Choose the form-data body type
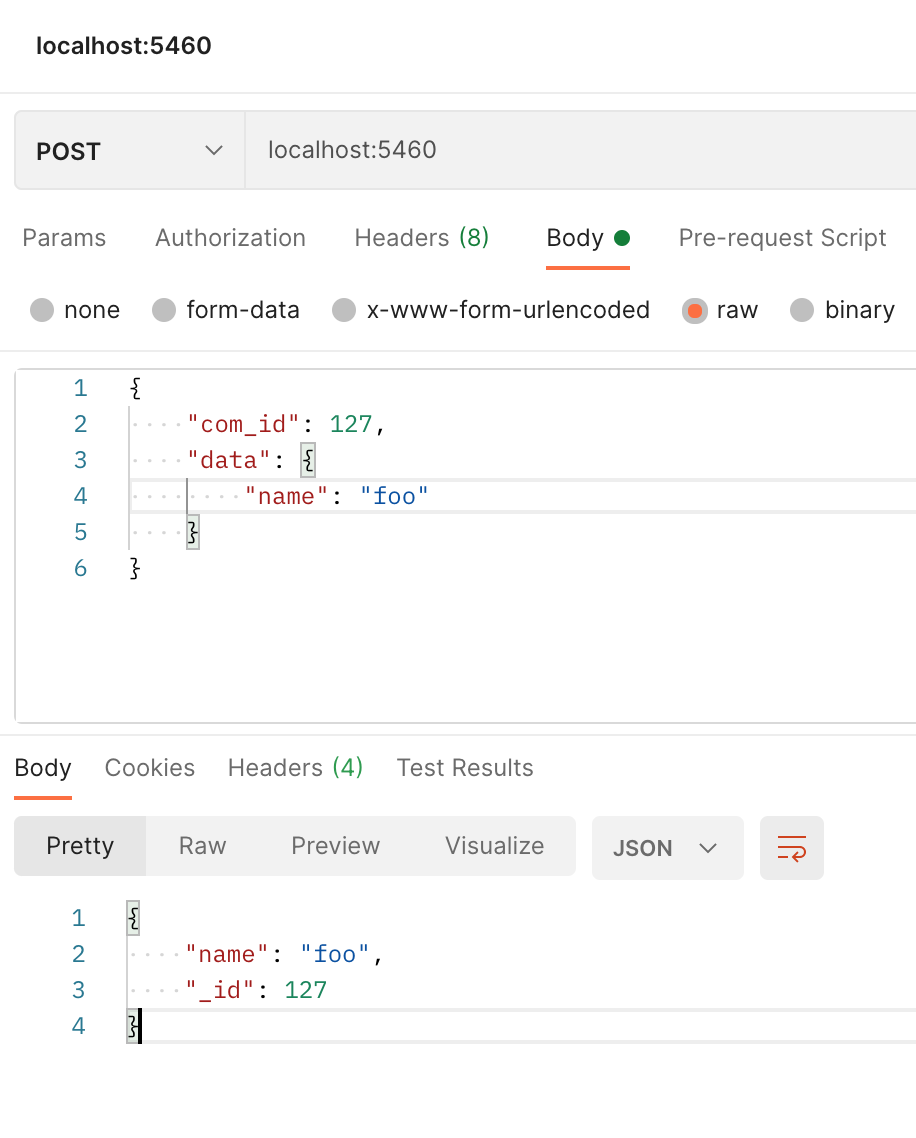Viewport: 916px width, 1138px height. [163, 311]
